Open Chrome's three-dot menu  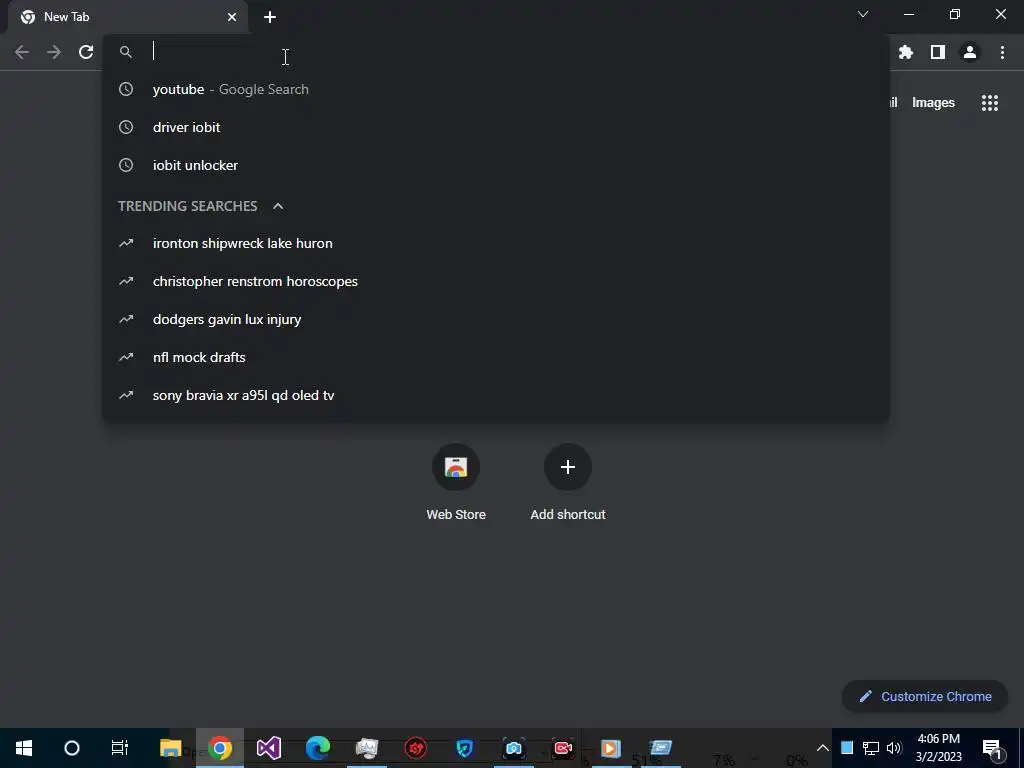[1002, 52]
